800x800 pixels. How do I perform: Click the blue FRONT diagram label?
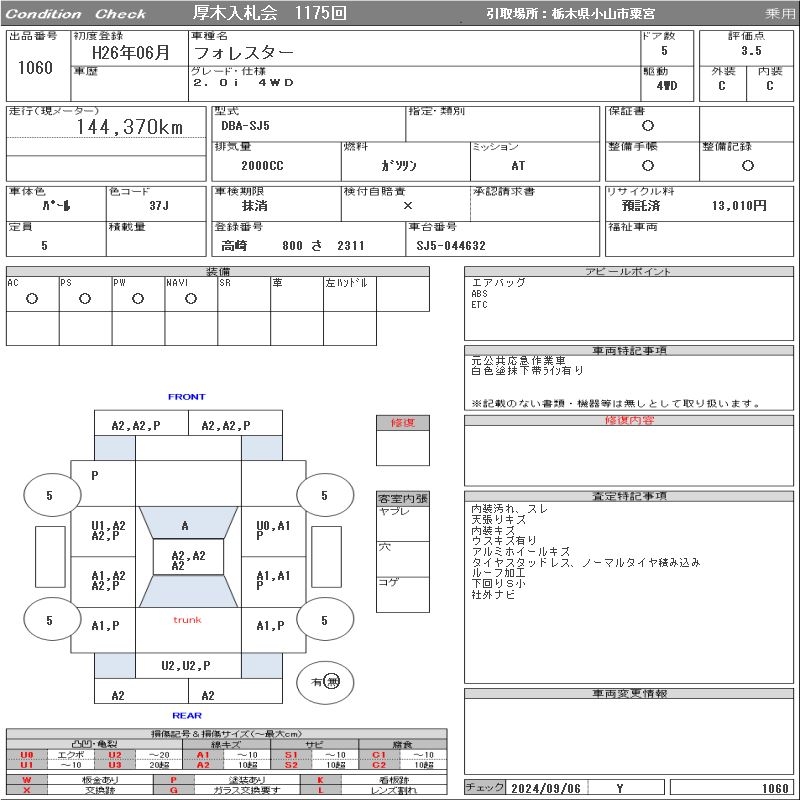pyautogui.click(x=187, y=396)
